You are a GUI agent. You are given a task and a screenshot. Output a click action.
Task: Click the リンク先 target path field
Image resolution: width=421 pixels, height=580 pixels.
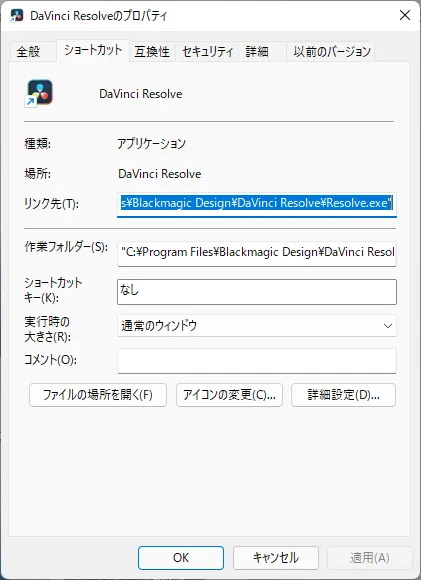(x=257, y=204)
